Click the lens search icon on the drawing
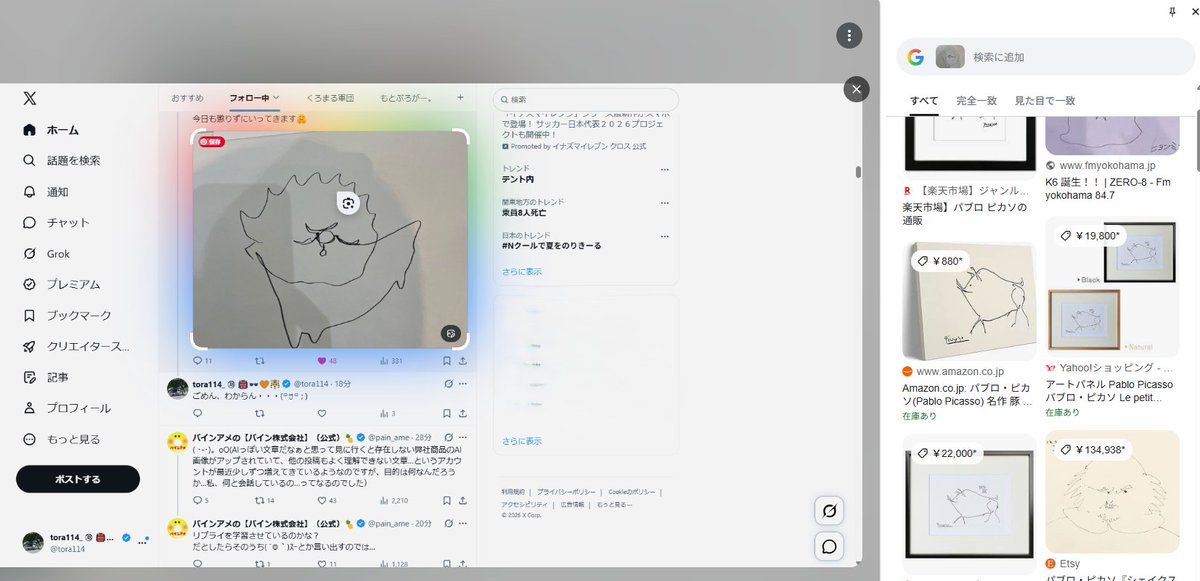 coord(348,203)
